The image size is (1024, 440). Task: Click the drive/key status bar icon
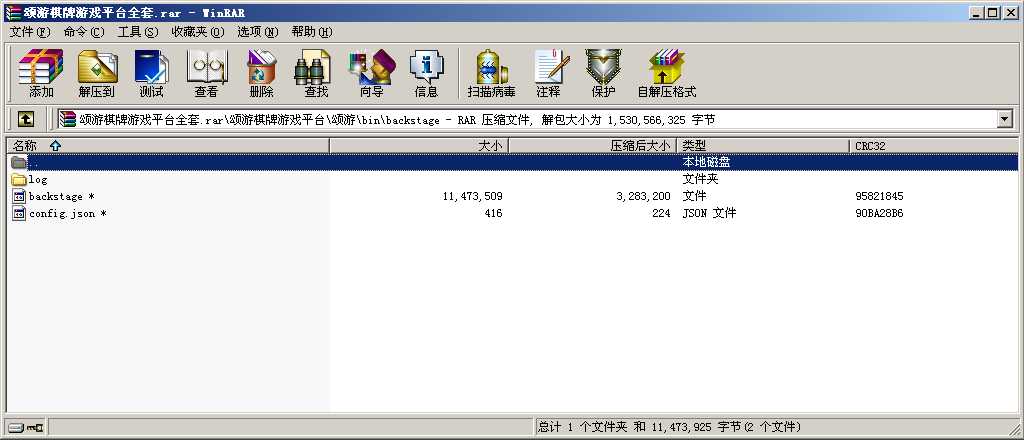[25, 428]
